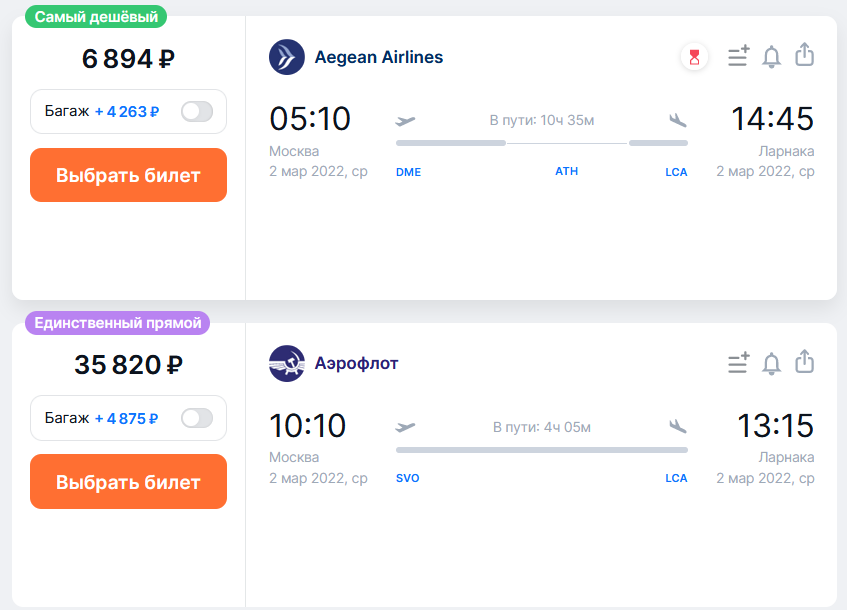Share the Aegean Airlines ticket

(x=804, y=55)
